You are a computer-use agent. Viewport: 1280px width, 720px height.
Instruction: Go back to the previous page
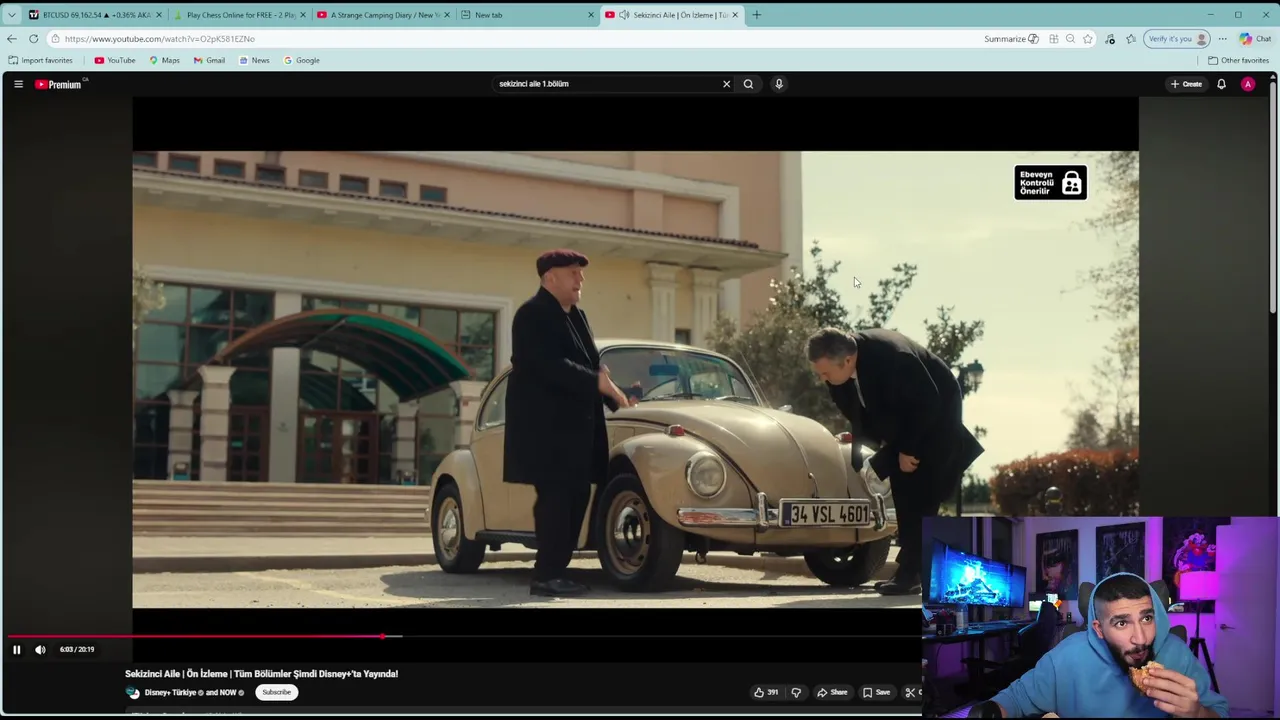11,39
